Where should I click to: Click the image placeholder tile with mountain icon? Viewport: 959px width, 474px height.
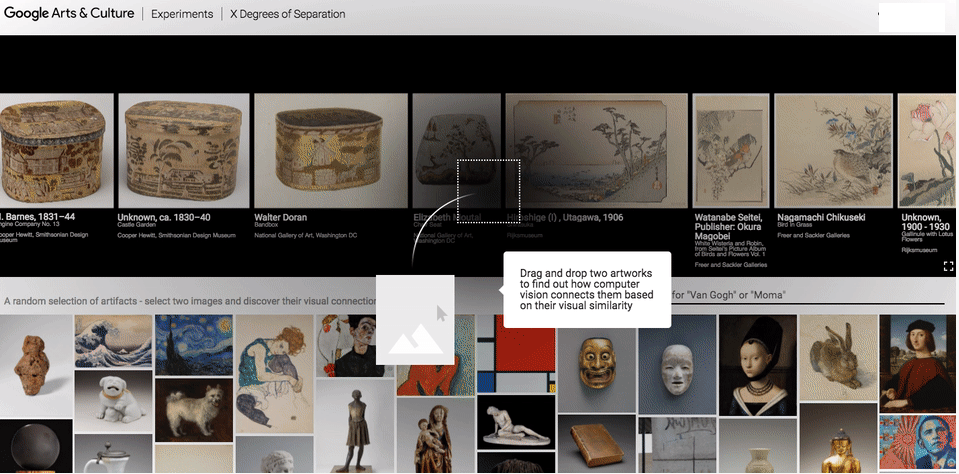415,319
